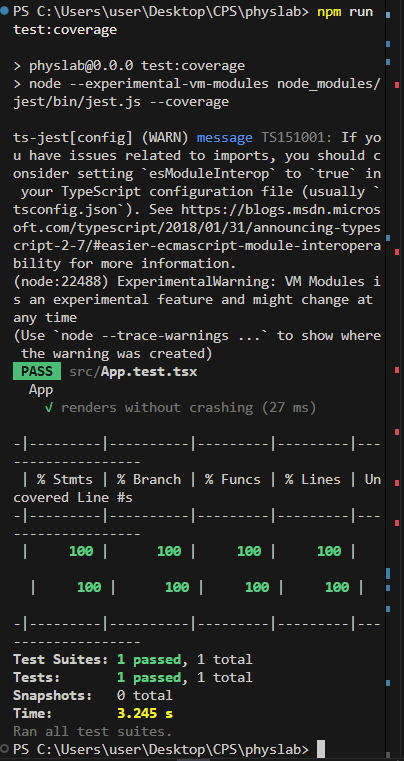Click the topmost blue marker in the scrollbar
Screen dimensions: 404x761
click(388, 15)
